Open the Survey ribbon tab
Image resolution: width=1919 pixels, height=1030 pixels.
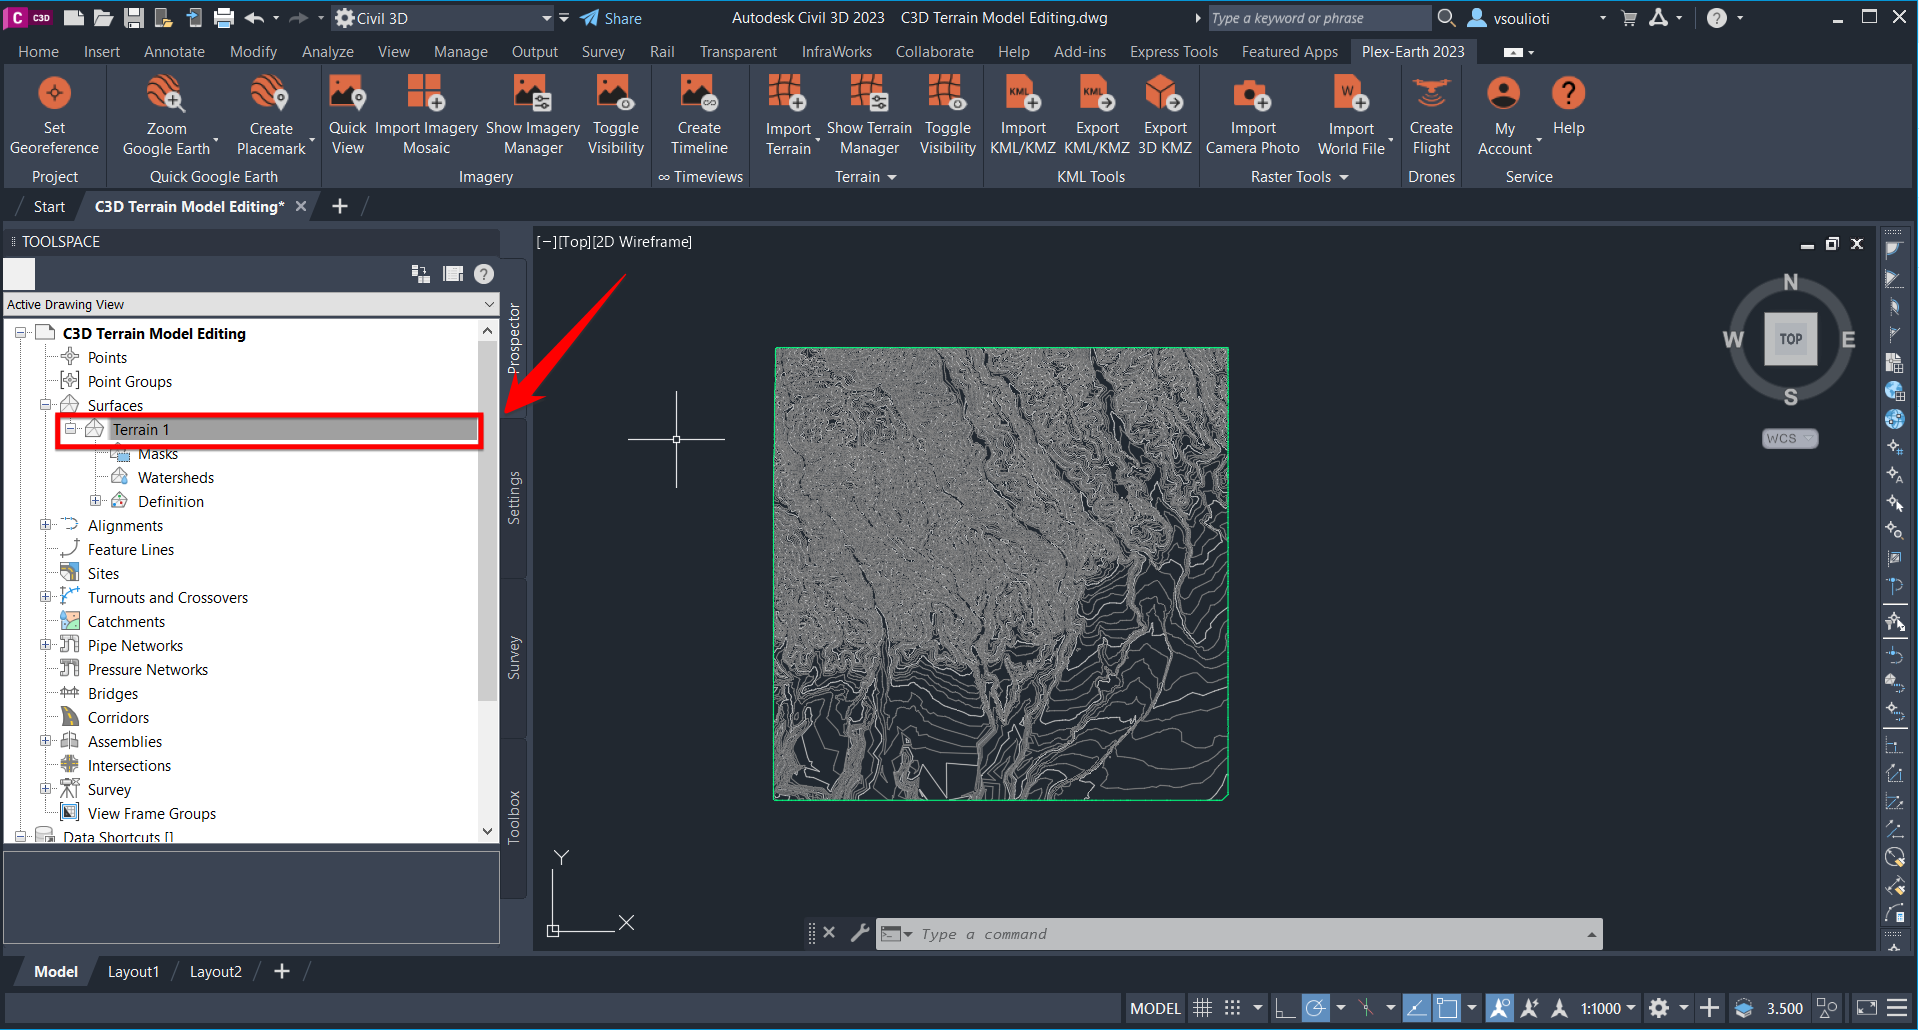tap(603, 52)
